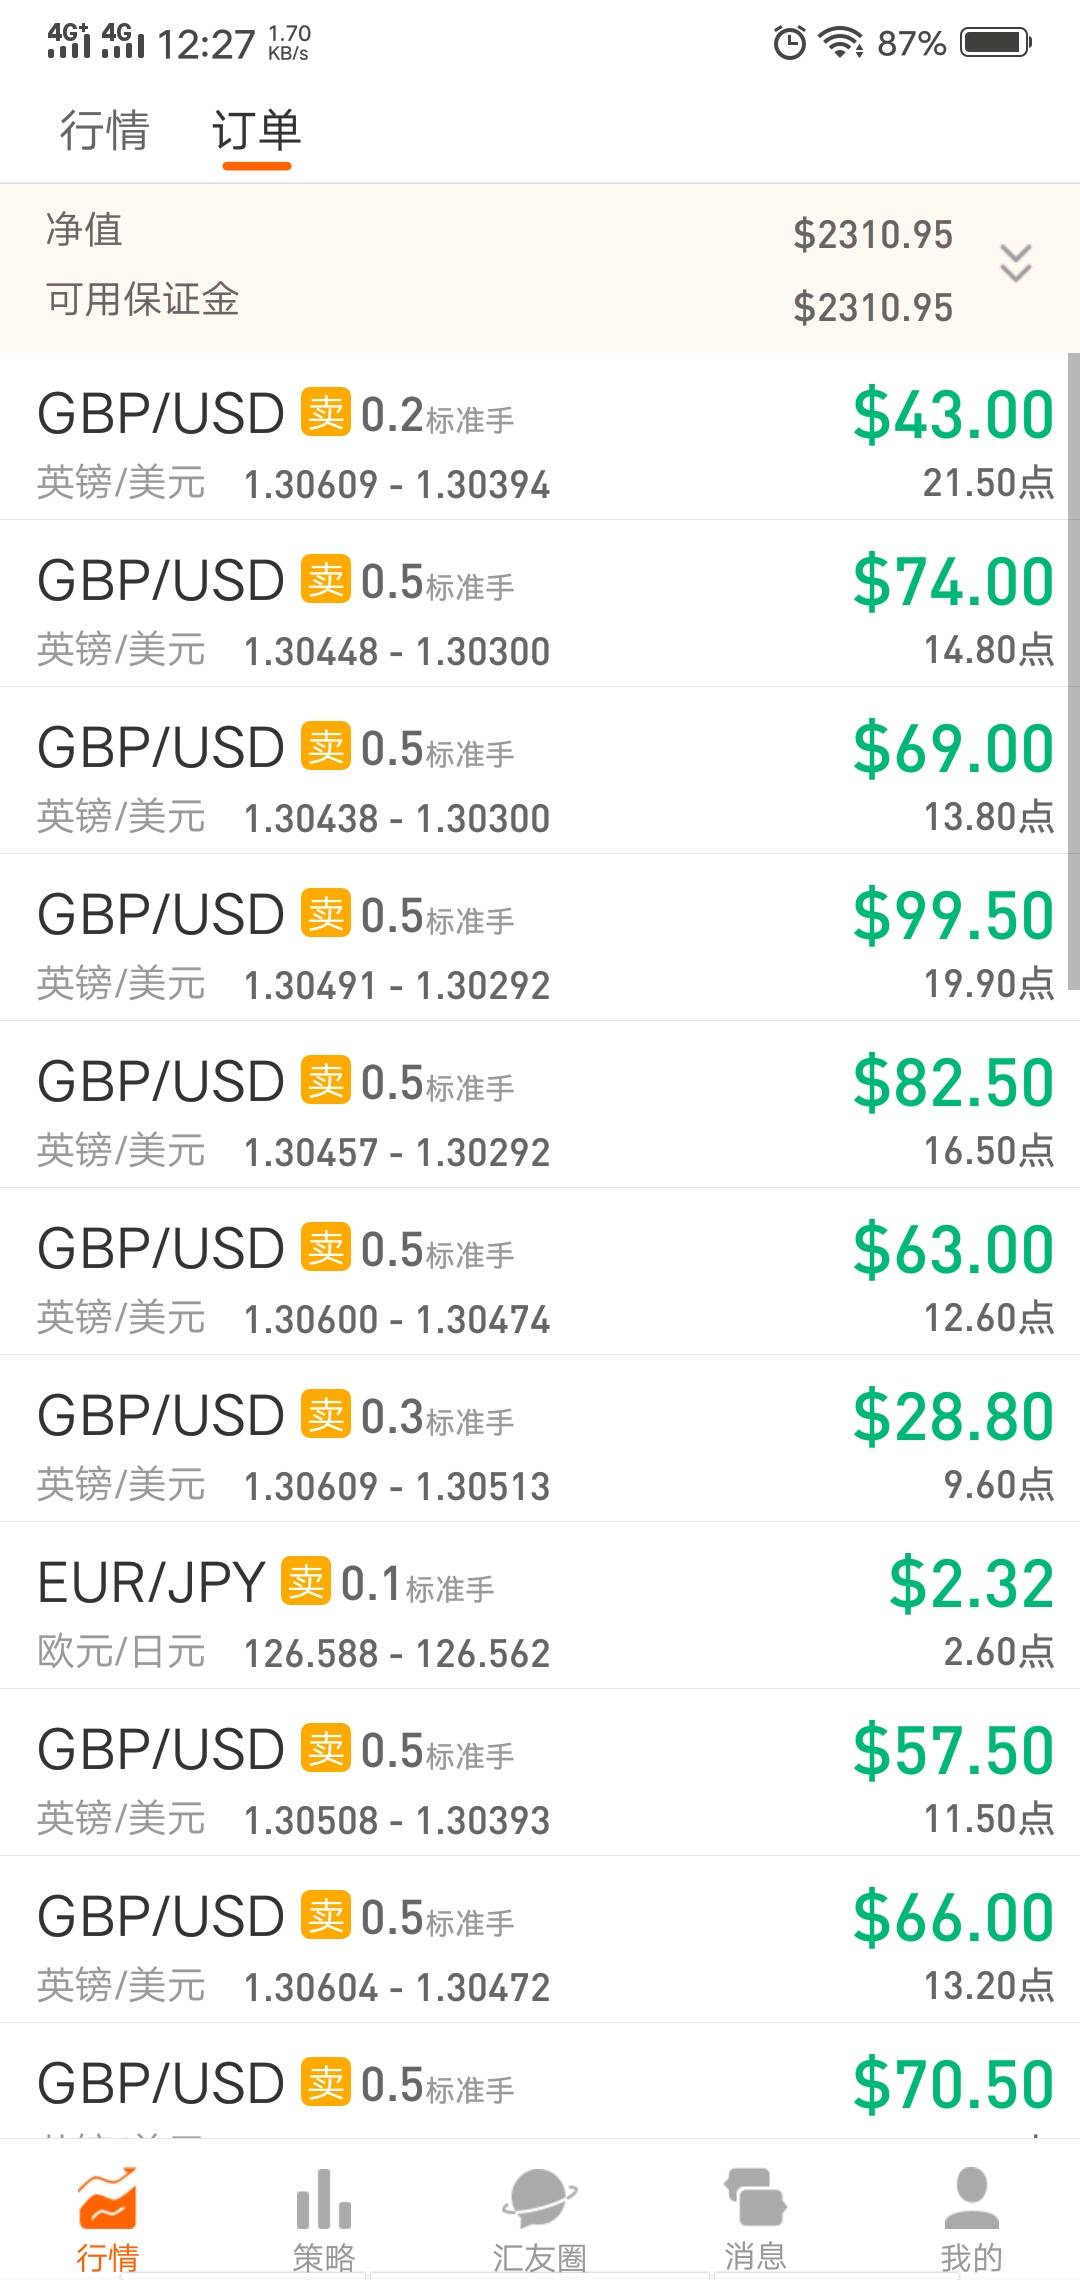Tap the $99.50 profit GBP/USD order
This screenshot has height=2280, width=1080.
(x=540, y=938)
